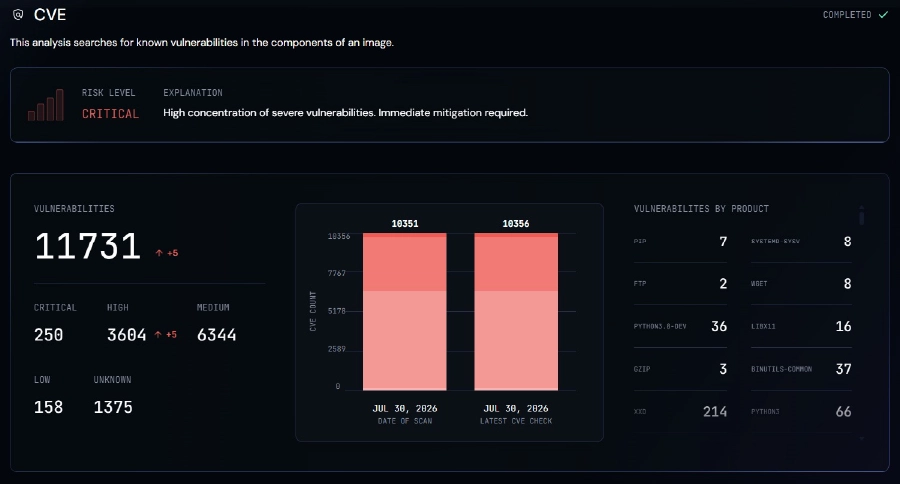Click scroll-down arrow of the product list

[862, 439]
